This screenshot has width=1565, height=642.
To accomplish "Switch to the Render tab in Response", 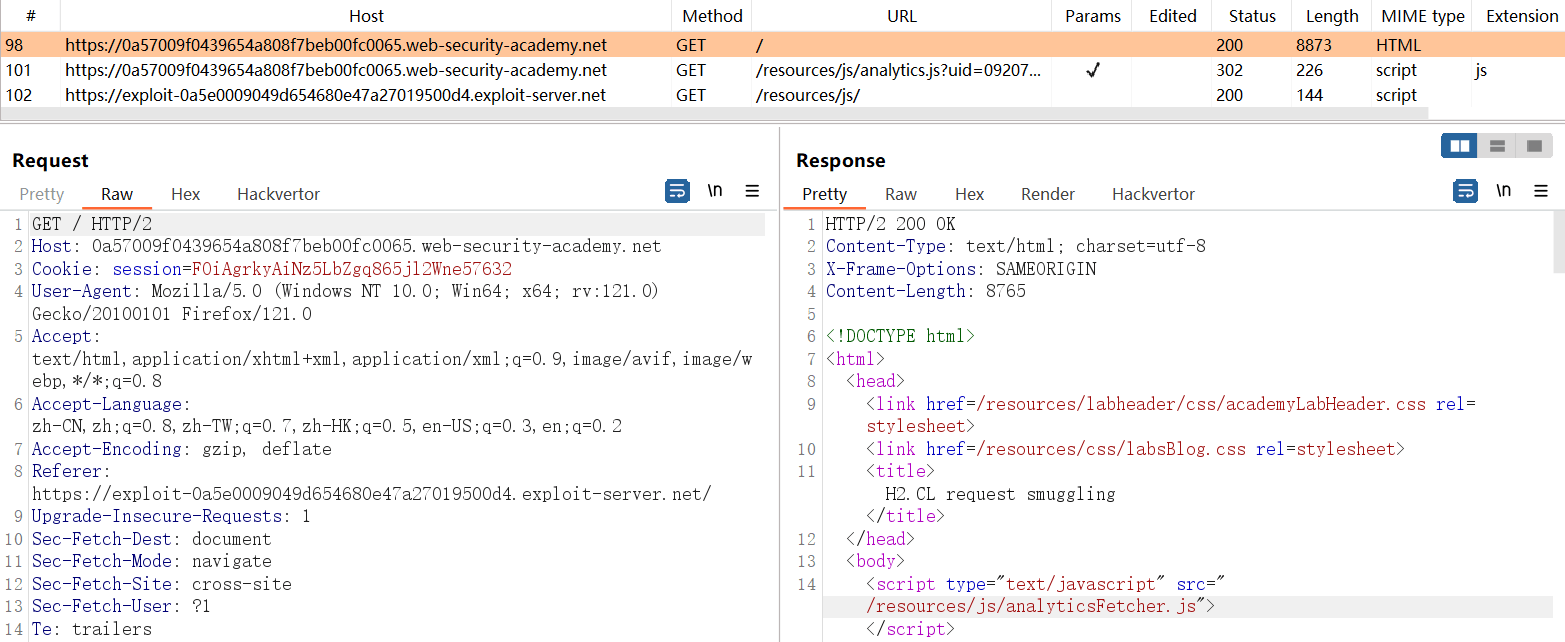I will coord(1048,194).
